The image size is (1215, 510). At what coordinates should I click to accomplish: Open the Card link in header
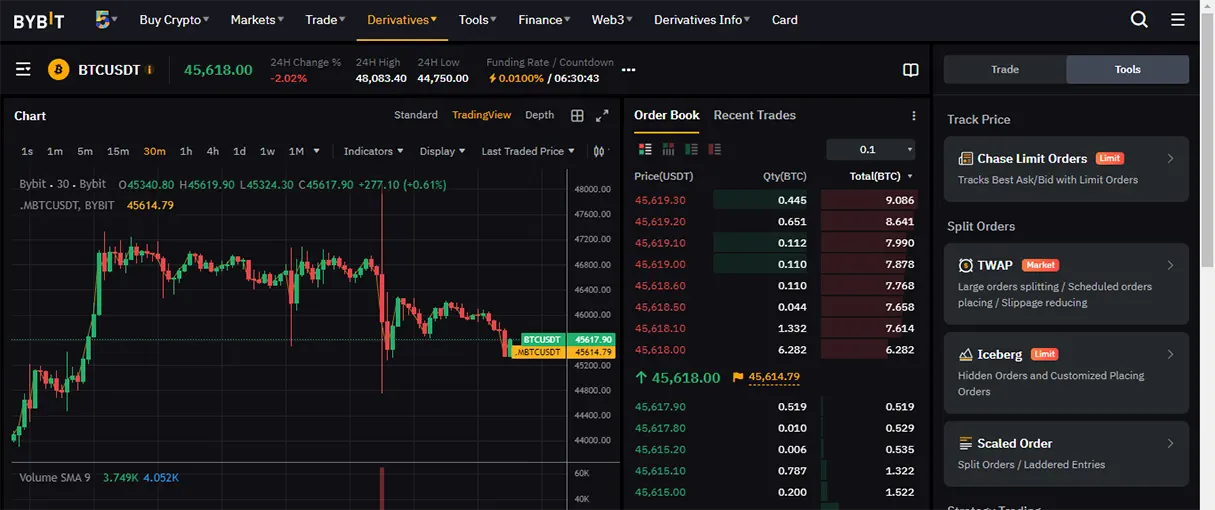click(x=785, y=19)
